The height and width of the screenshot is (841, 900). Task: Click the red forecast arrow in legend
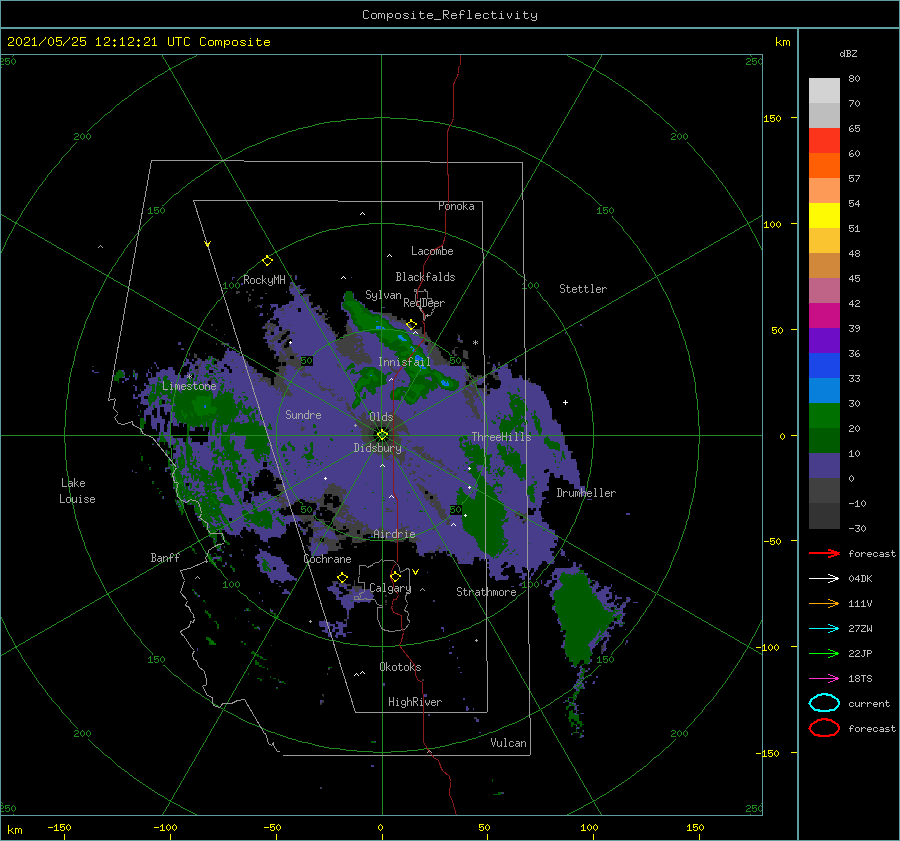coord(824,553)
